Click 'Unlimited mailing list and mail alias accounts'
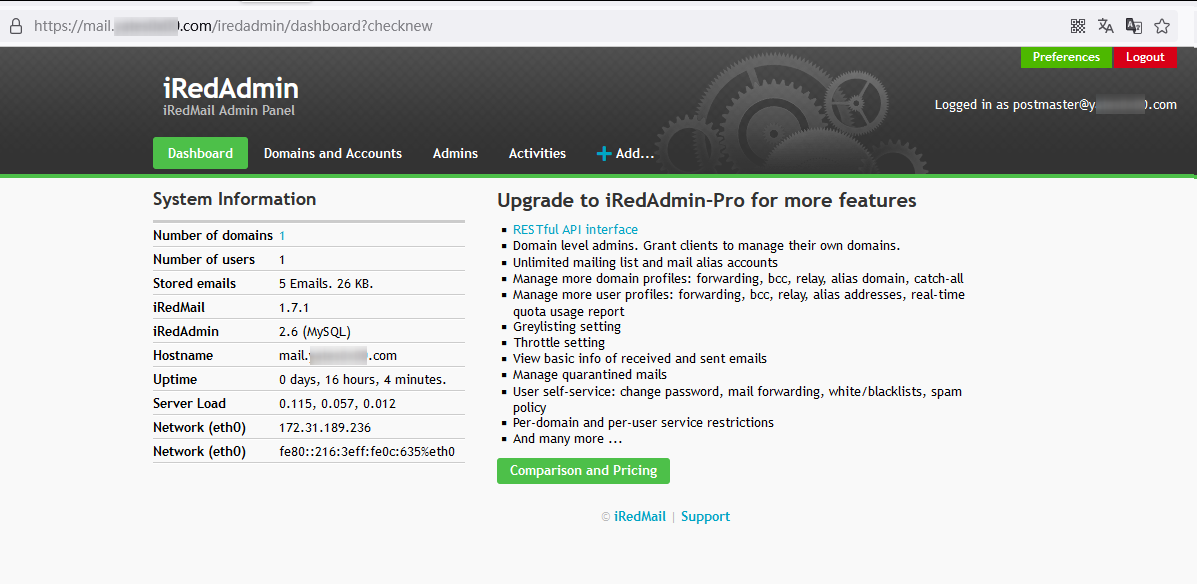1197x584 pixels. click(645, 262)
